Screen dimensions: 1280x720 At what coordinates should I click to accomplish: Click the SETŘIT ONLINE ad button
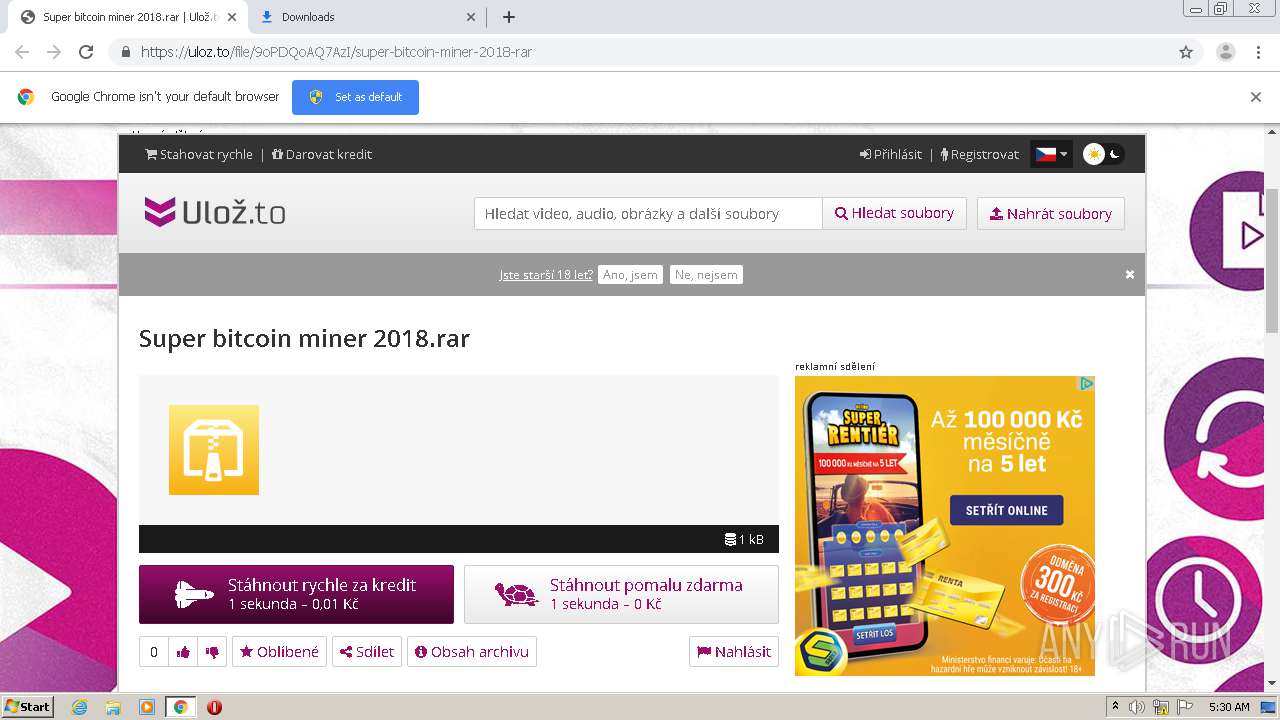(1006, 510)
